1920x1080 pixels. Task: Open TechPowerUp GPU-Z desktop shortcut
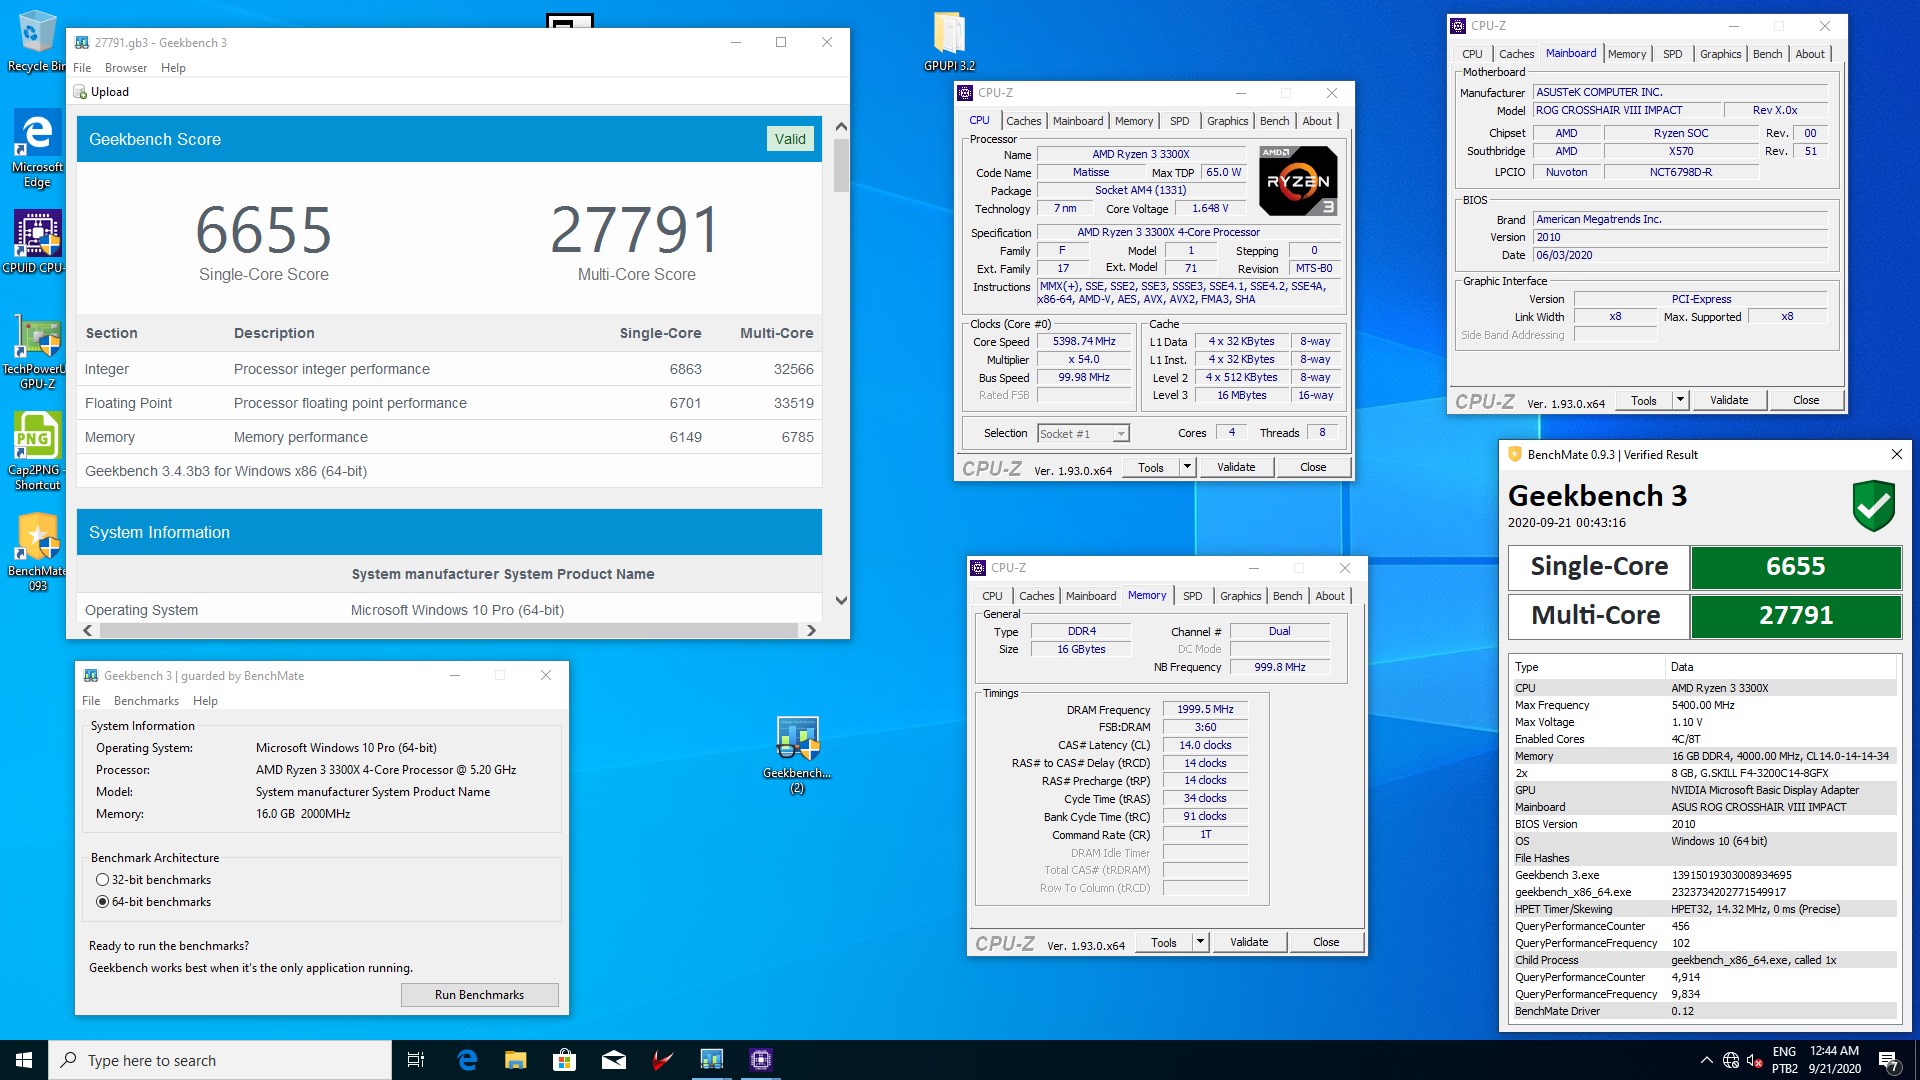tap(37, 352)
